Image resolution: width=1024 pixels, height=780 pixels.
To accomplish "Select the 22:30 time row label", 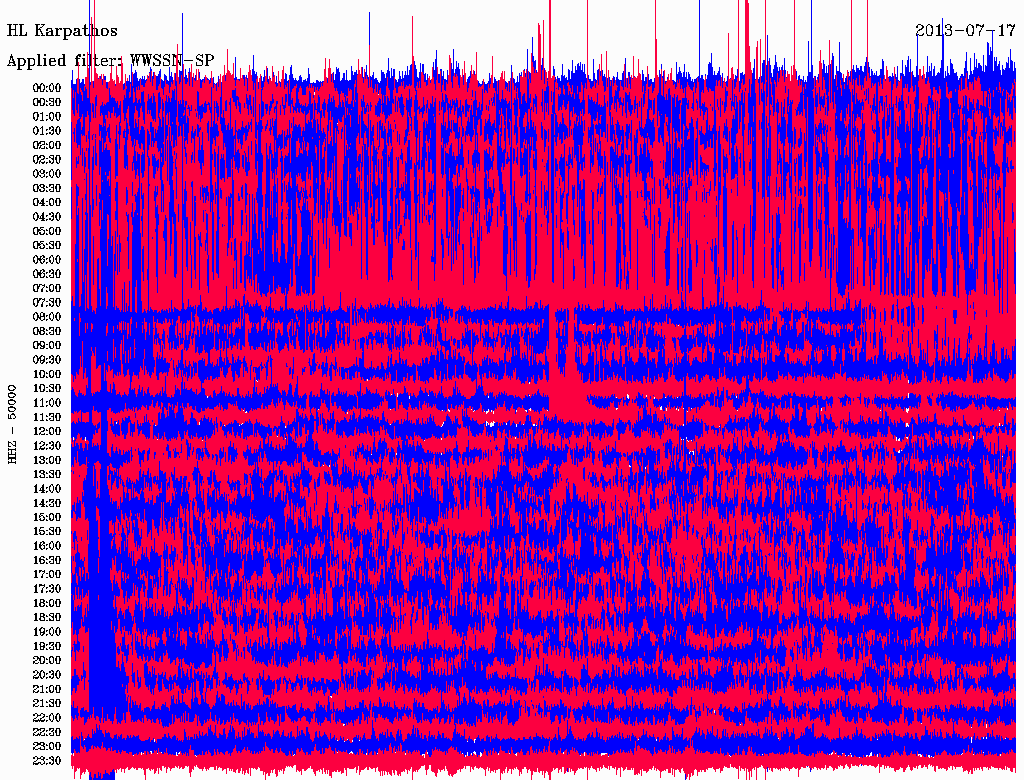I will 47,732.
